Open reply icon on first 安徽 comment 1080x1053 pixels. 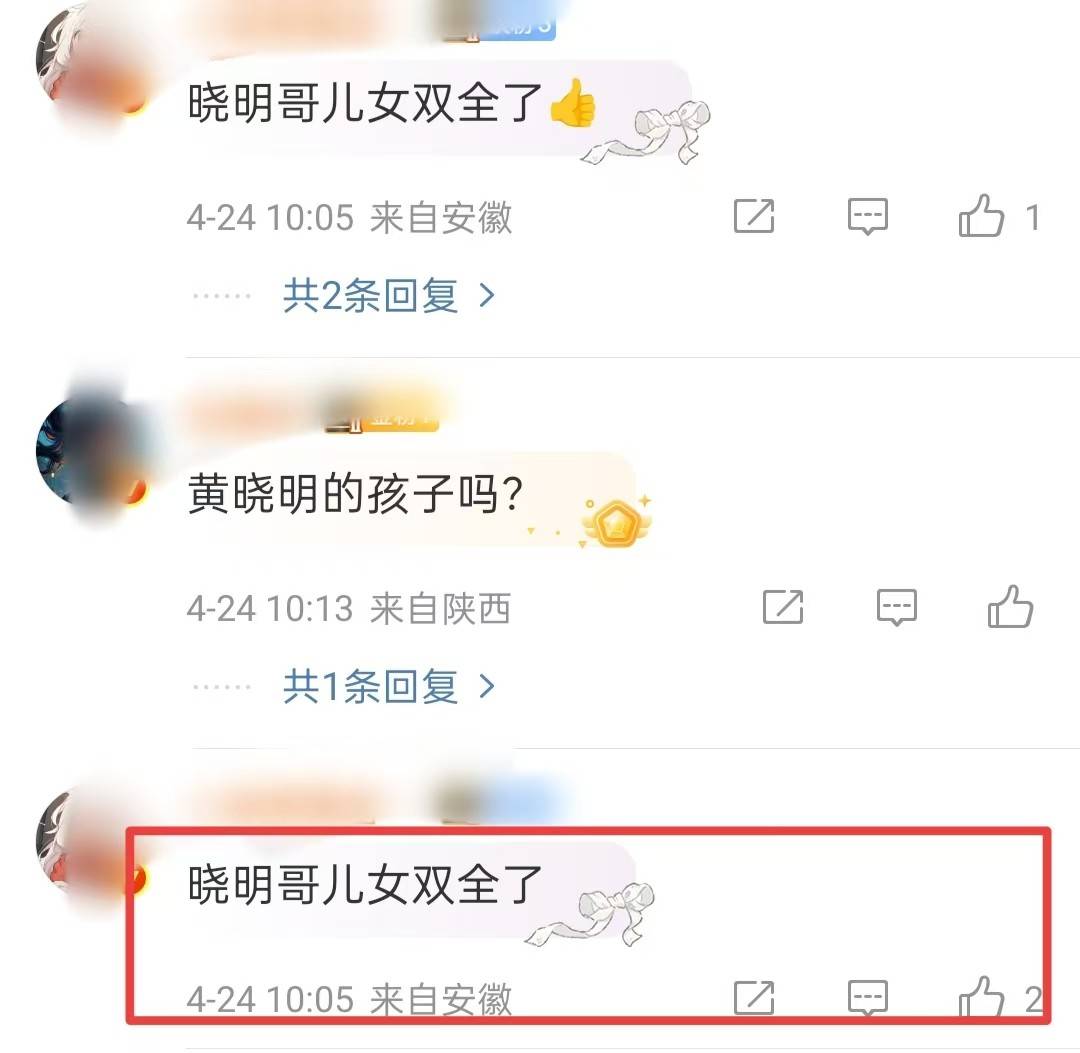pos(867,216)
